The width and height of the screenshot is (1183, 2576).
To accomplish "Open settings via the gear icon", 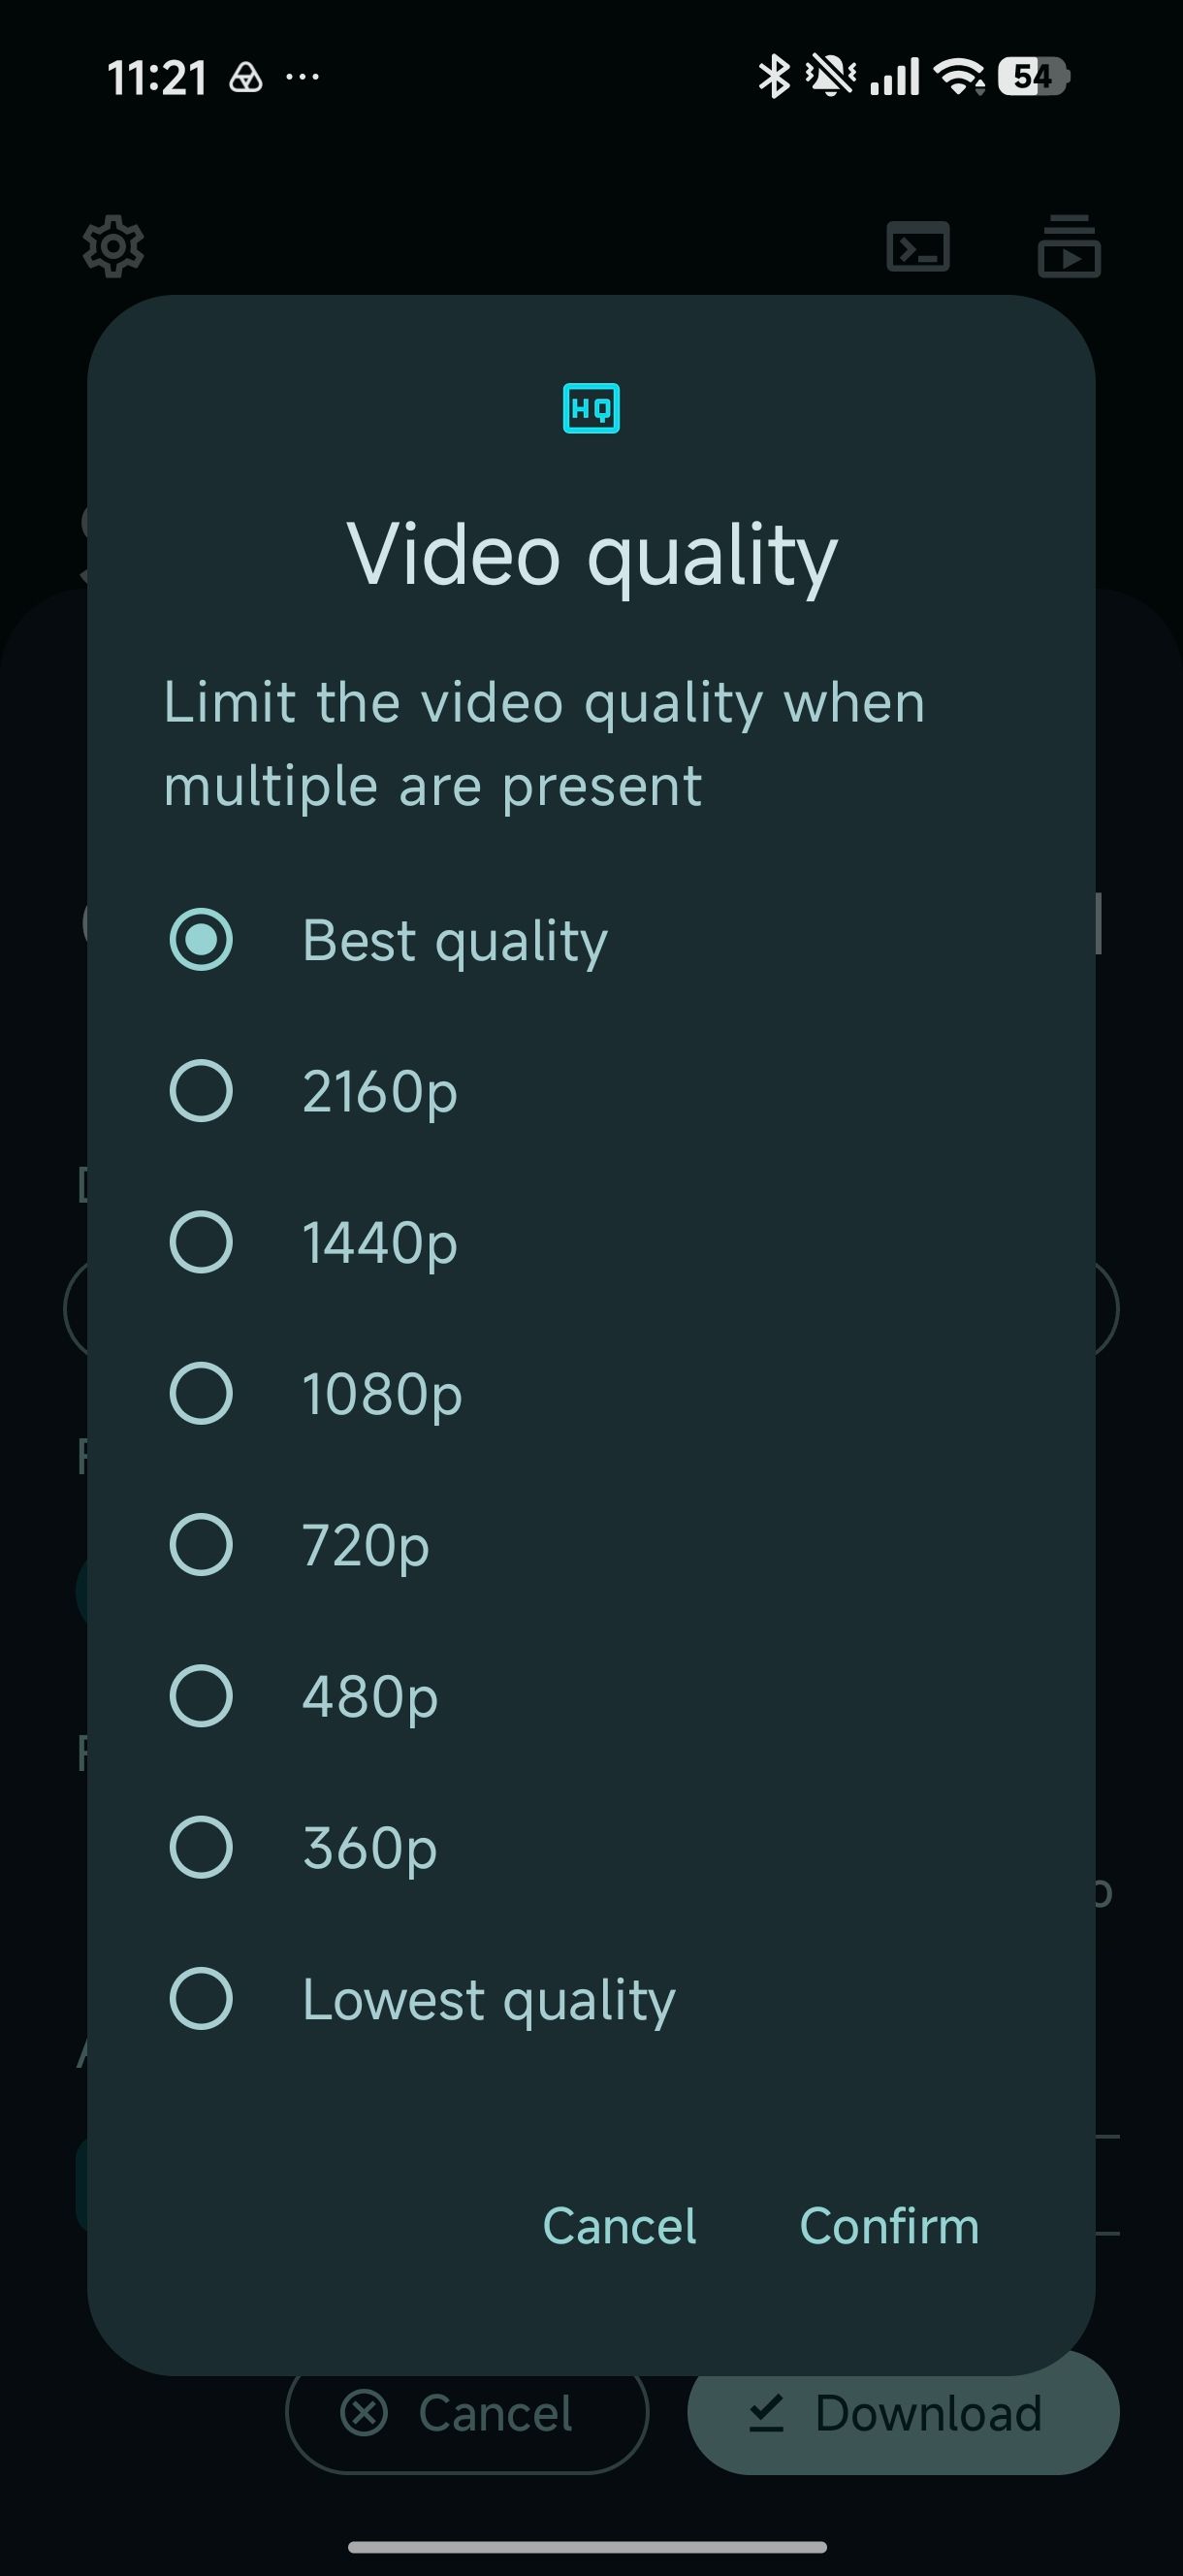I will (x=113, y=246).
